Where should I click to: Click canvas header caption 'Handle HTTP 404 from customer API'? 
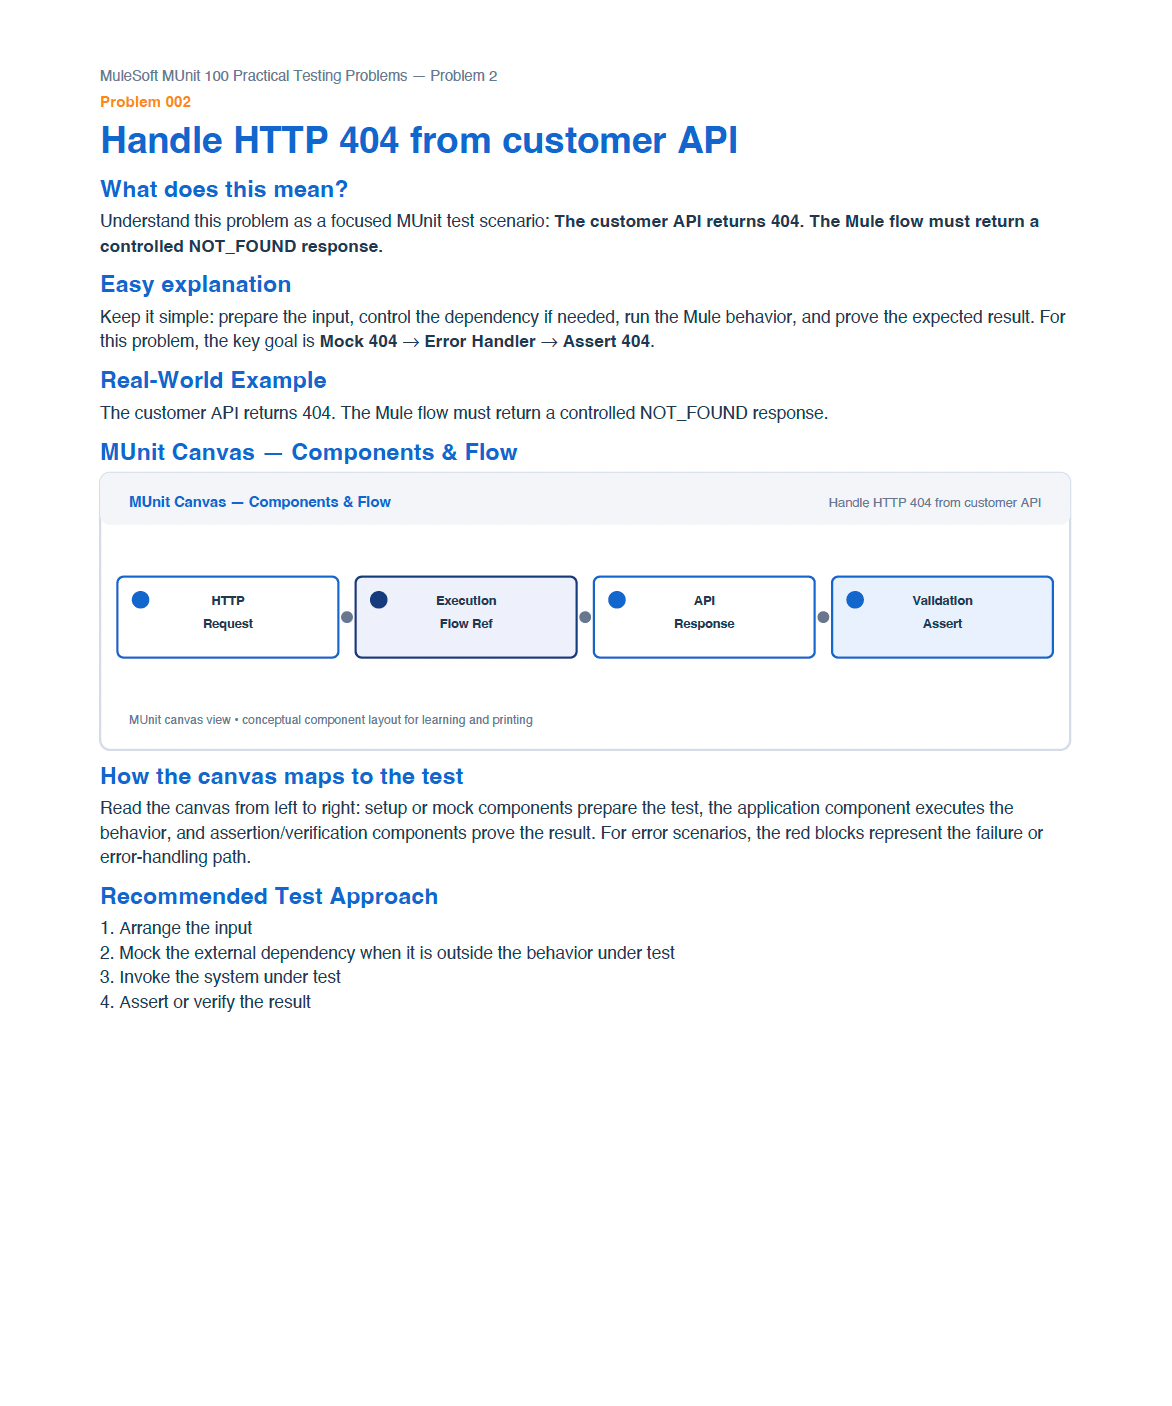point(935,503)
